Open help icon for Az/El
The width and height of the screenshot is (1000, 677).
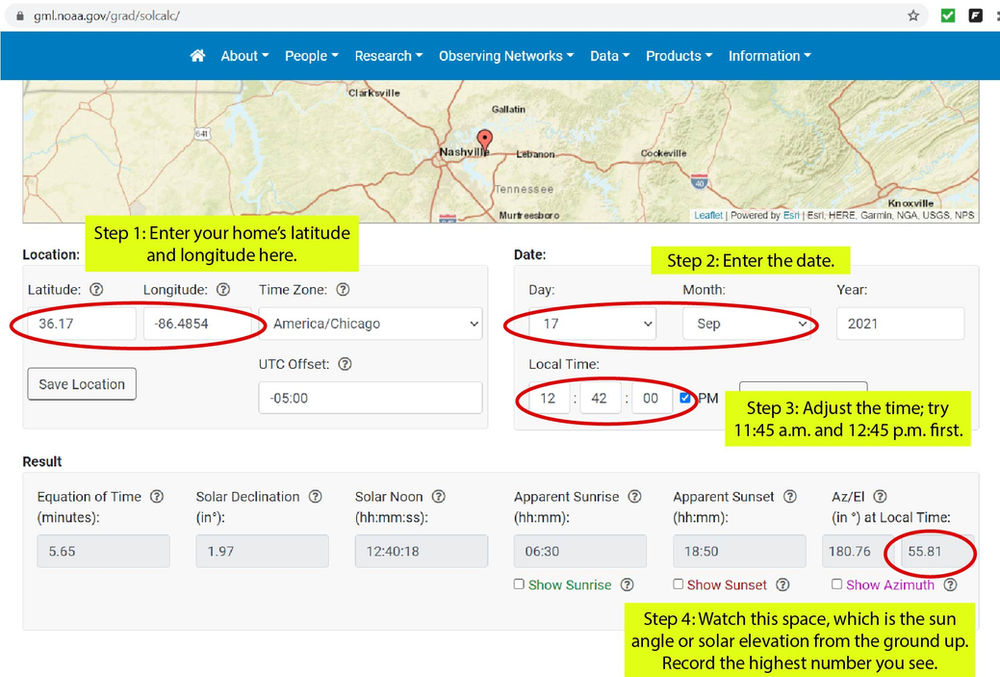(x=880, y=497)
